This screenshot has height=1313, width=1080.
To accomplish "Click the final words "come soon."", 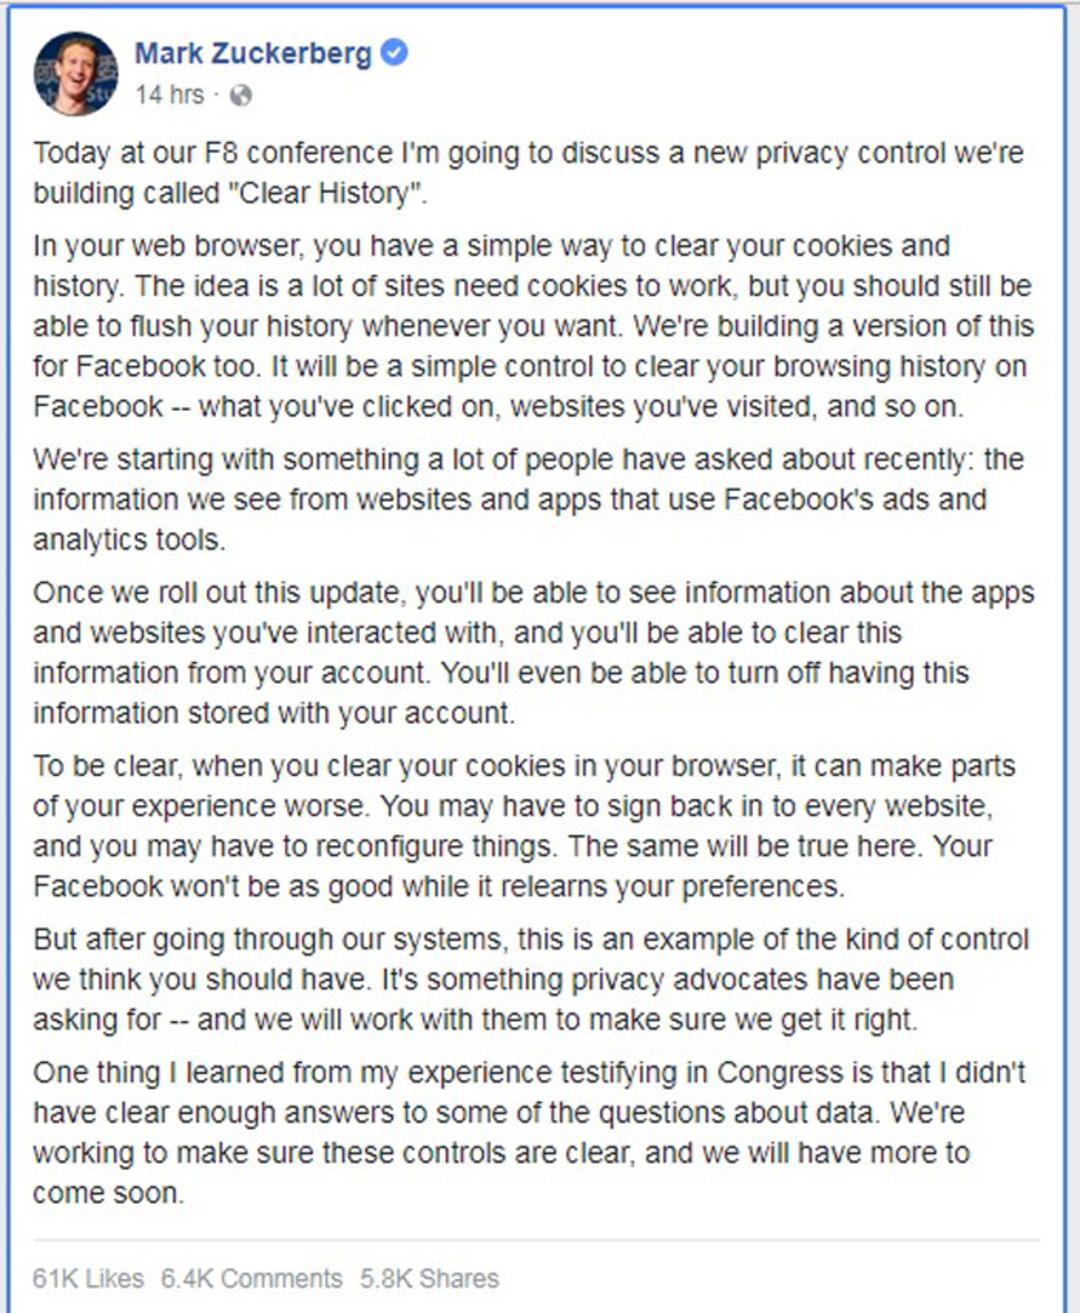I will click(x=108, y=1193).
